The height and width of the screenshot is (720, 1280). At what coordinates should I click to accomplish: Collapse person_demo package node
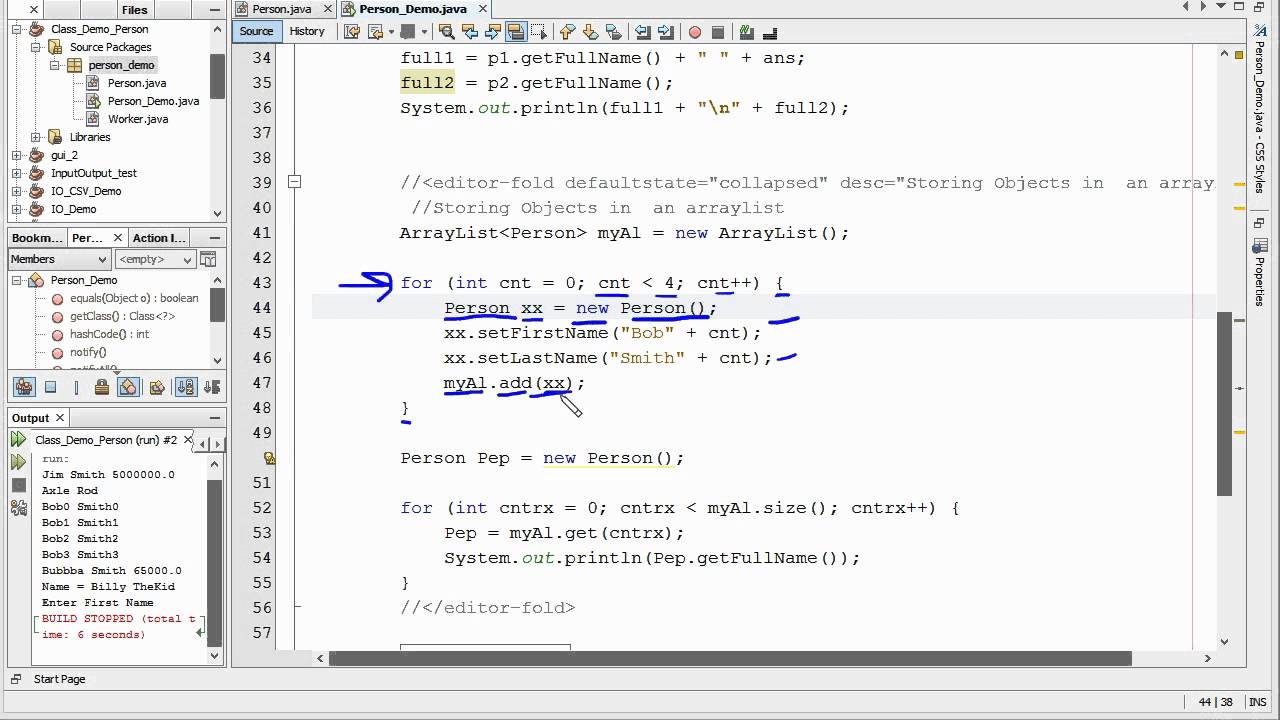(x=54, y=65)
